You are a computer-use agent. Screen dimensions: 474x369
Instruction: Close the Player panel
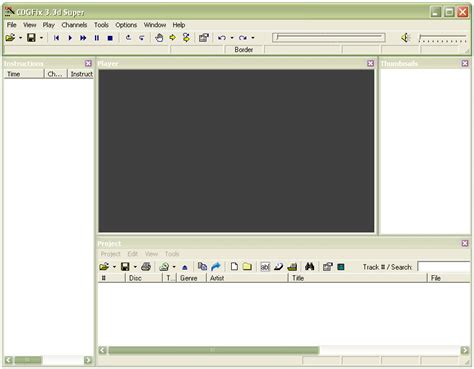pyautogui.click(x=370, y=63)
